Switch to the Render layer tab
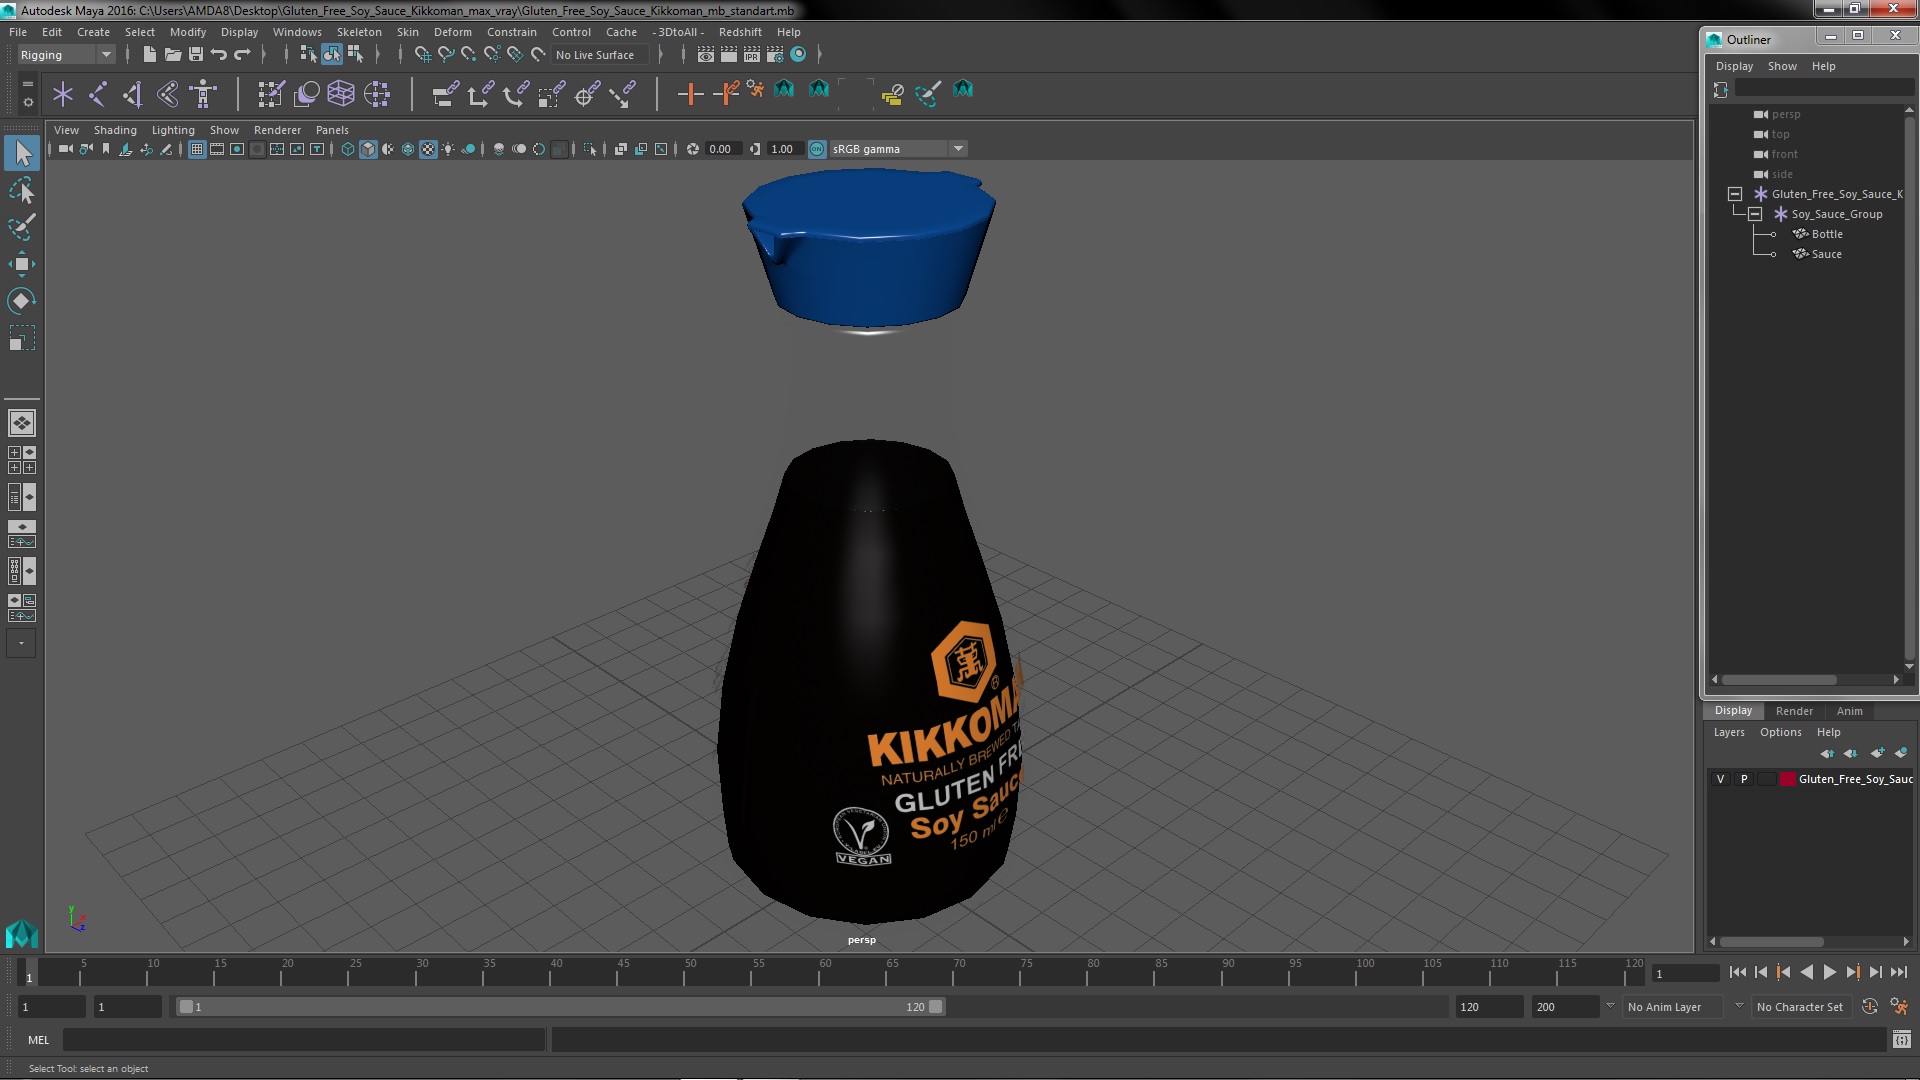Screen dimensions: 1920x1080 click(1794, 711)
